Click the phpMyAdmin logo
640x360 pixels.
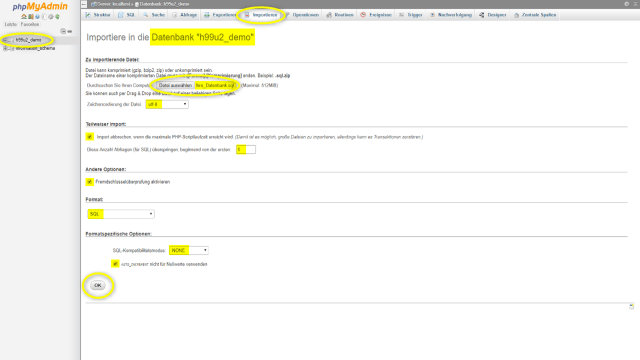[x=40, y=7]
